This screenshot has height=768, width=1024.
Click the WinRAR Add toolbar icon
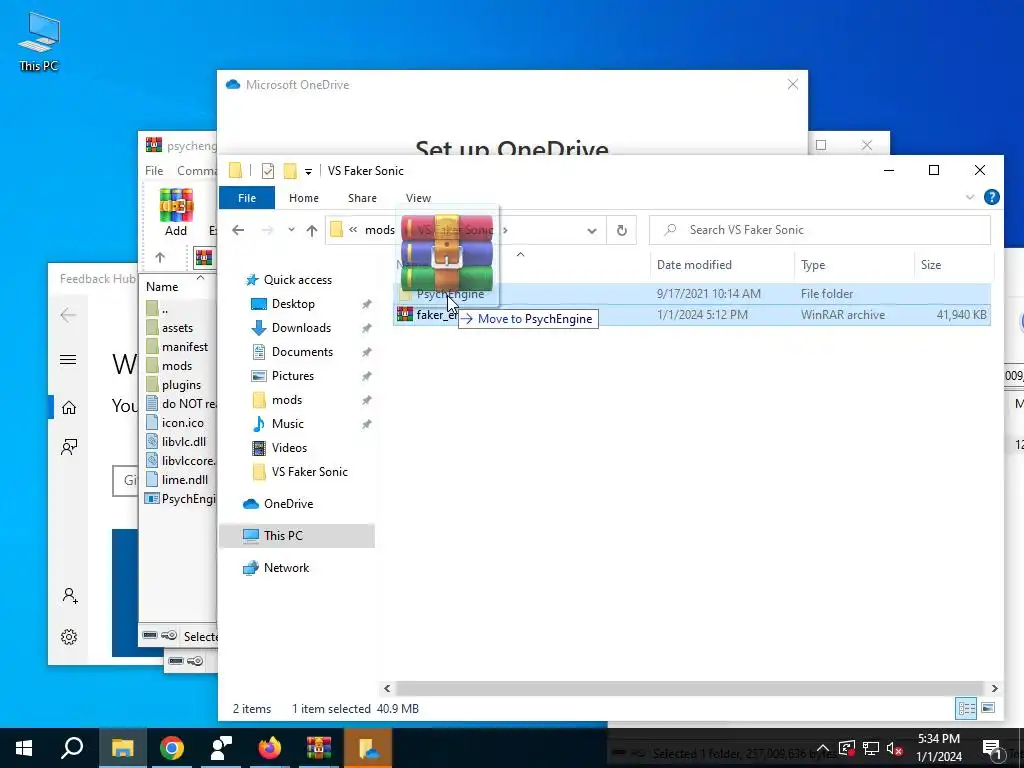(x=176, y=212)
